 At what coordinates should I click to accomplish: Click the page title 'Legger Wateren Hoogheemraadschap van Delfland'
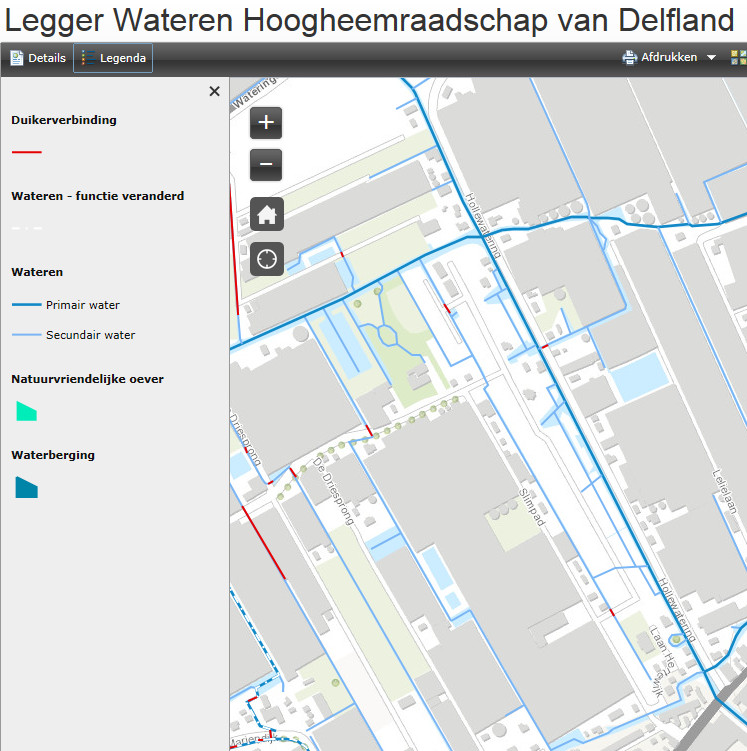tap(369, 20)
